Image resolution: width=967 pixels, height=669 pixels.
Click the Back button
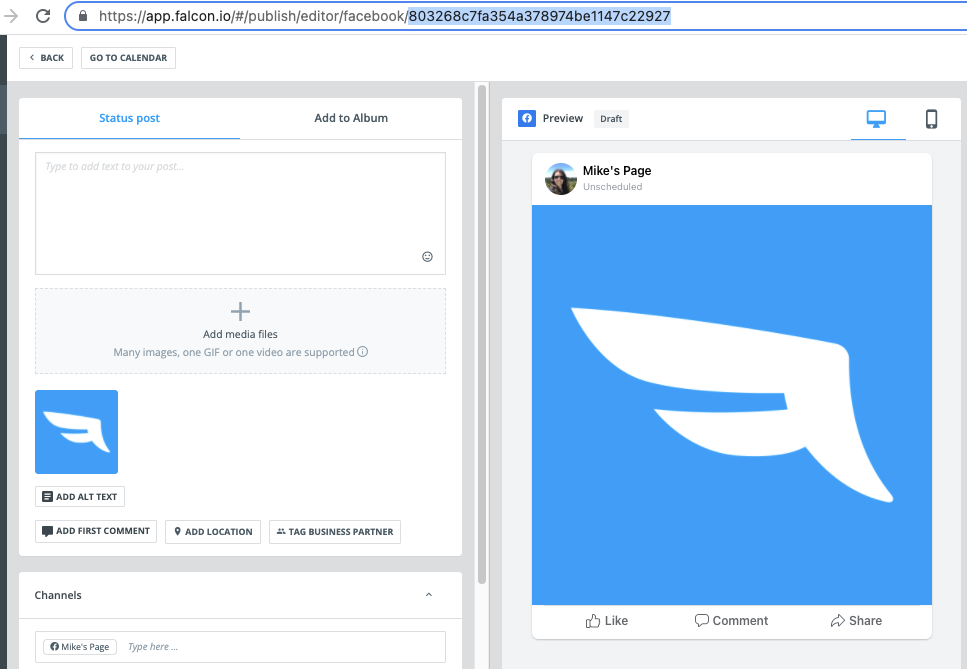46,58
